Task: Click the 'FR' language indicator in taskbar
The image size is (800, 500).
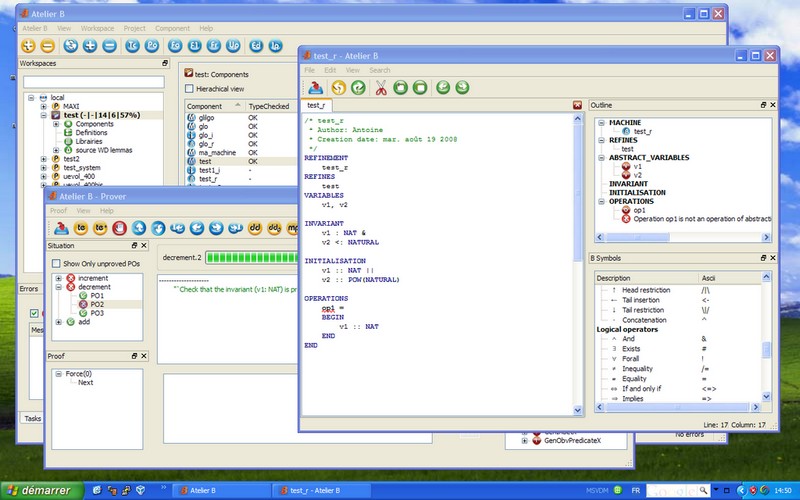Action: [x=636, y=490]
